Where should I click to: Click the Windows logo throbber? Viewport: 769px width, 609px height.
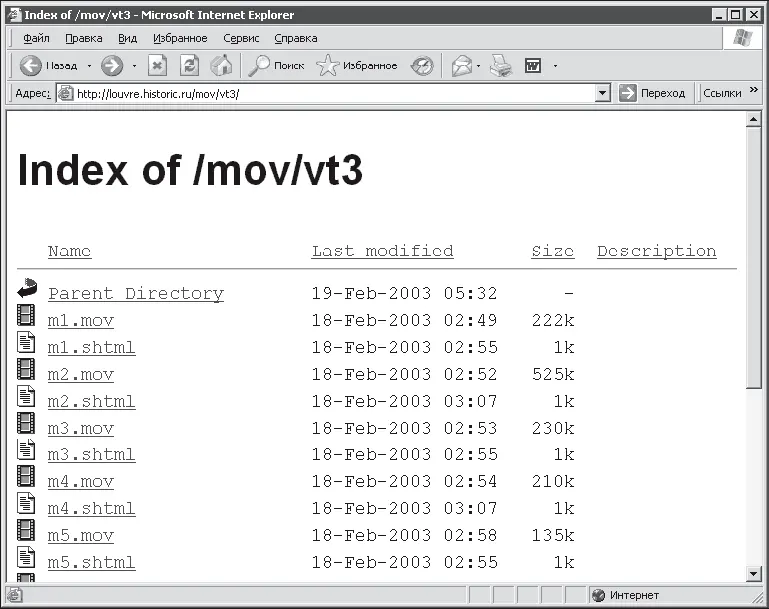743,38
